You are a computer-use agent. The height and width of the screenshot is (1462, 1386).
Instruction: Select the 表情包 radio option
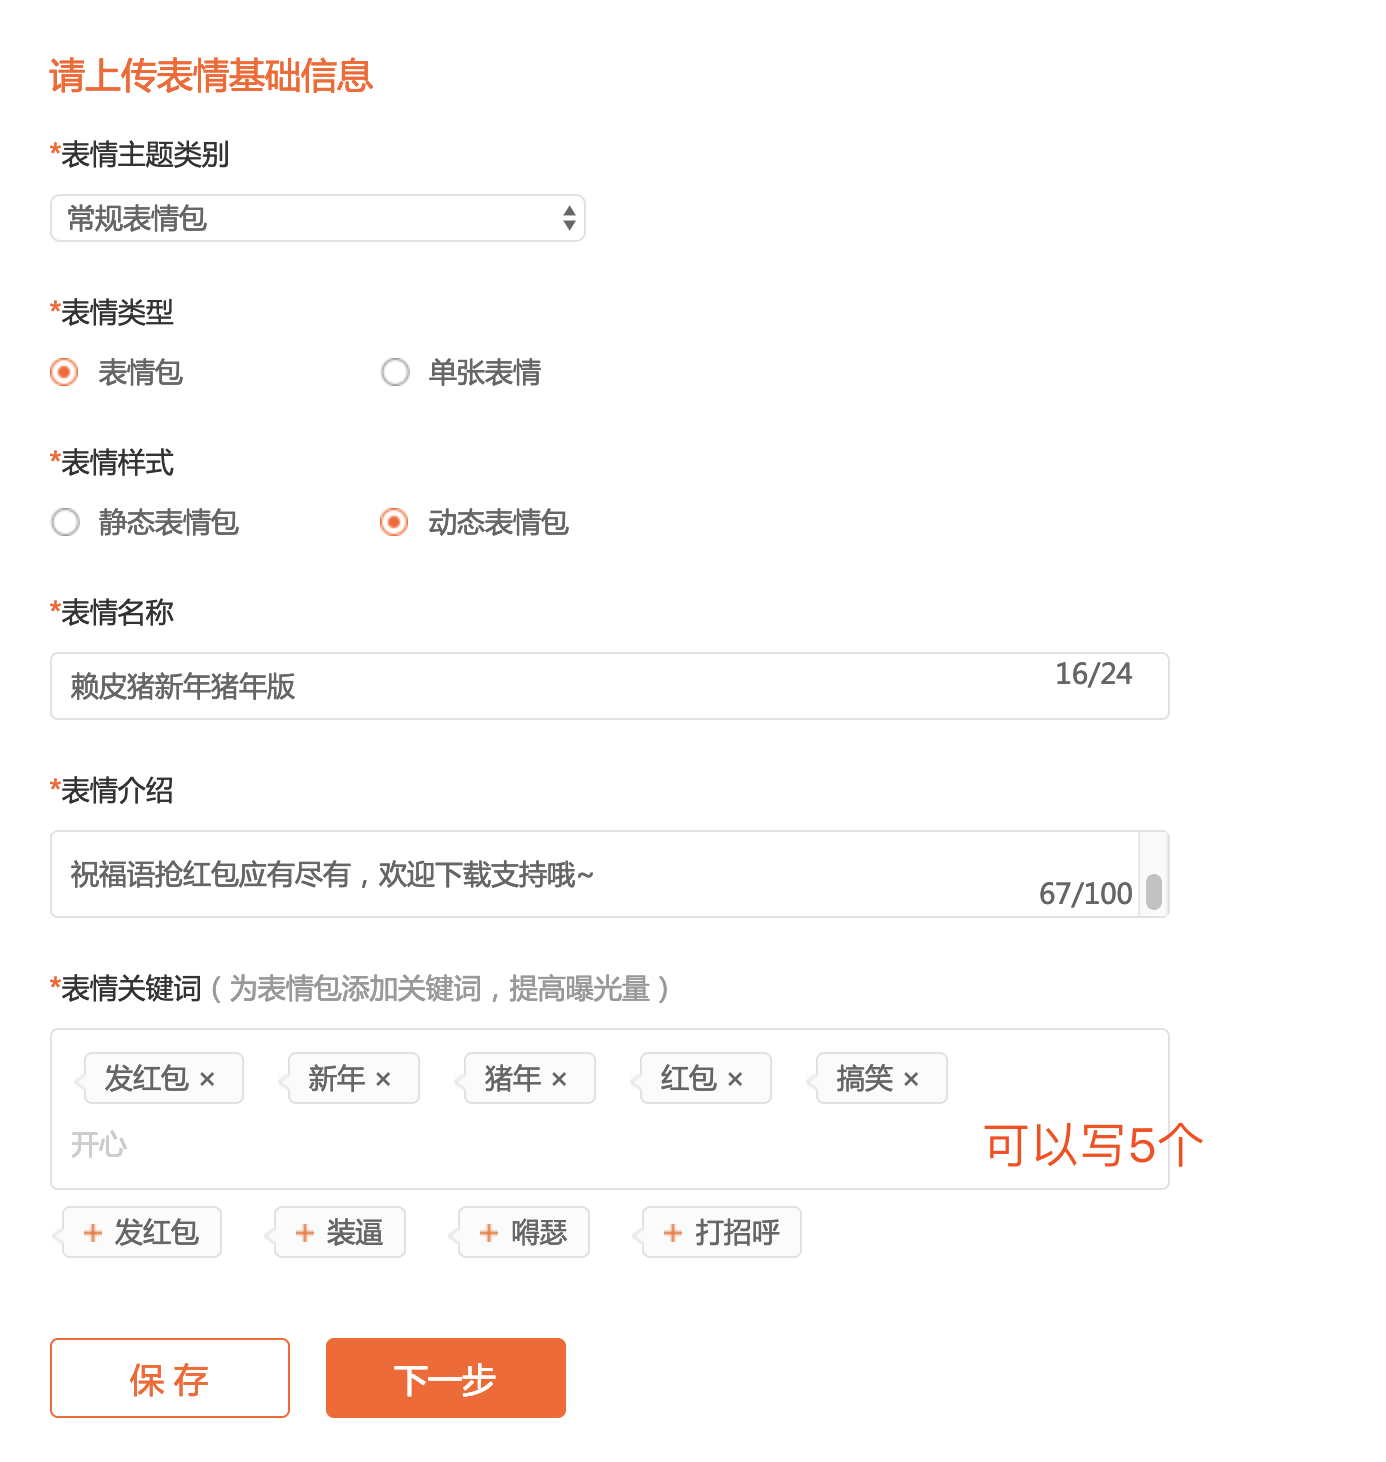[65, 373]
